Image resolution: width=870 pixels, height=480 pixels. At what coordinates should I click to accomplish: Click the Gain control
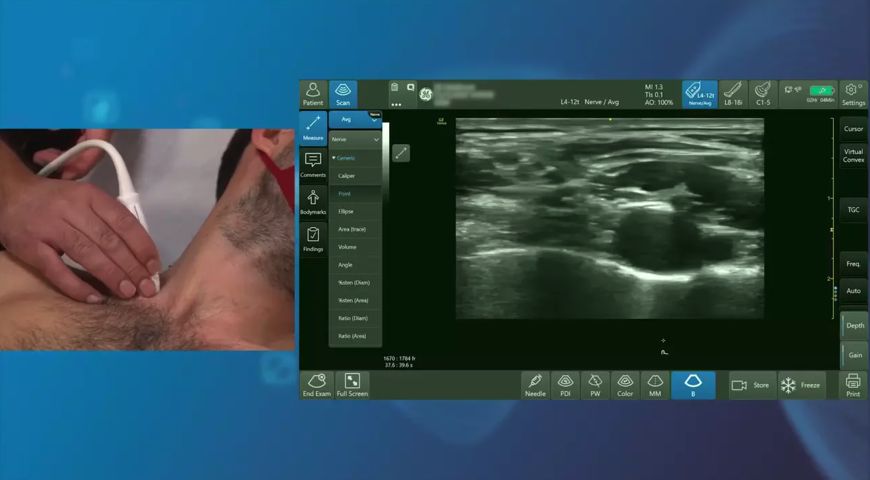pos(854,355)
